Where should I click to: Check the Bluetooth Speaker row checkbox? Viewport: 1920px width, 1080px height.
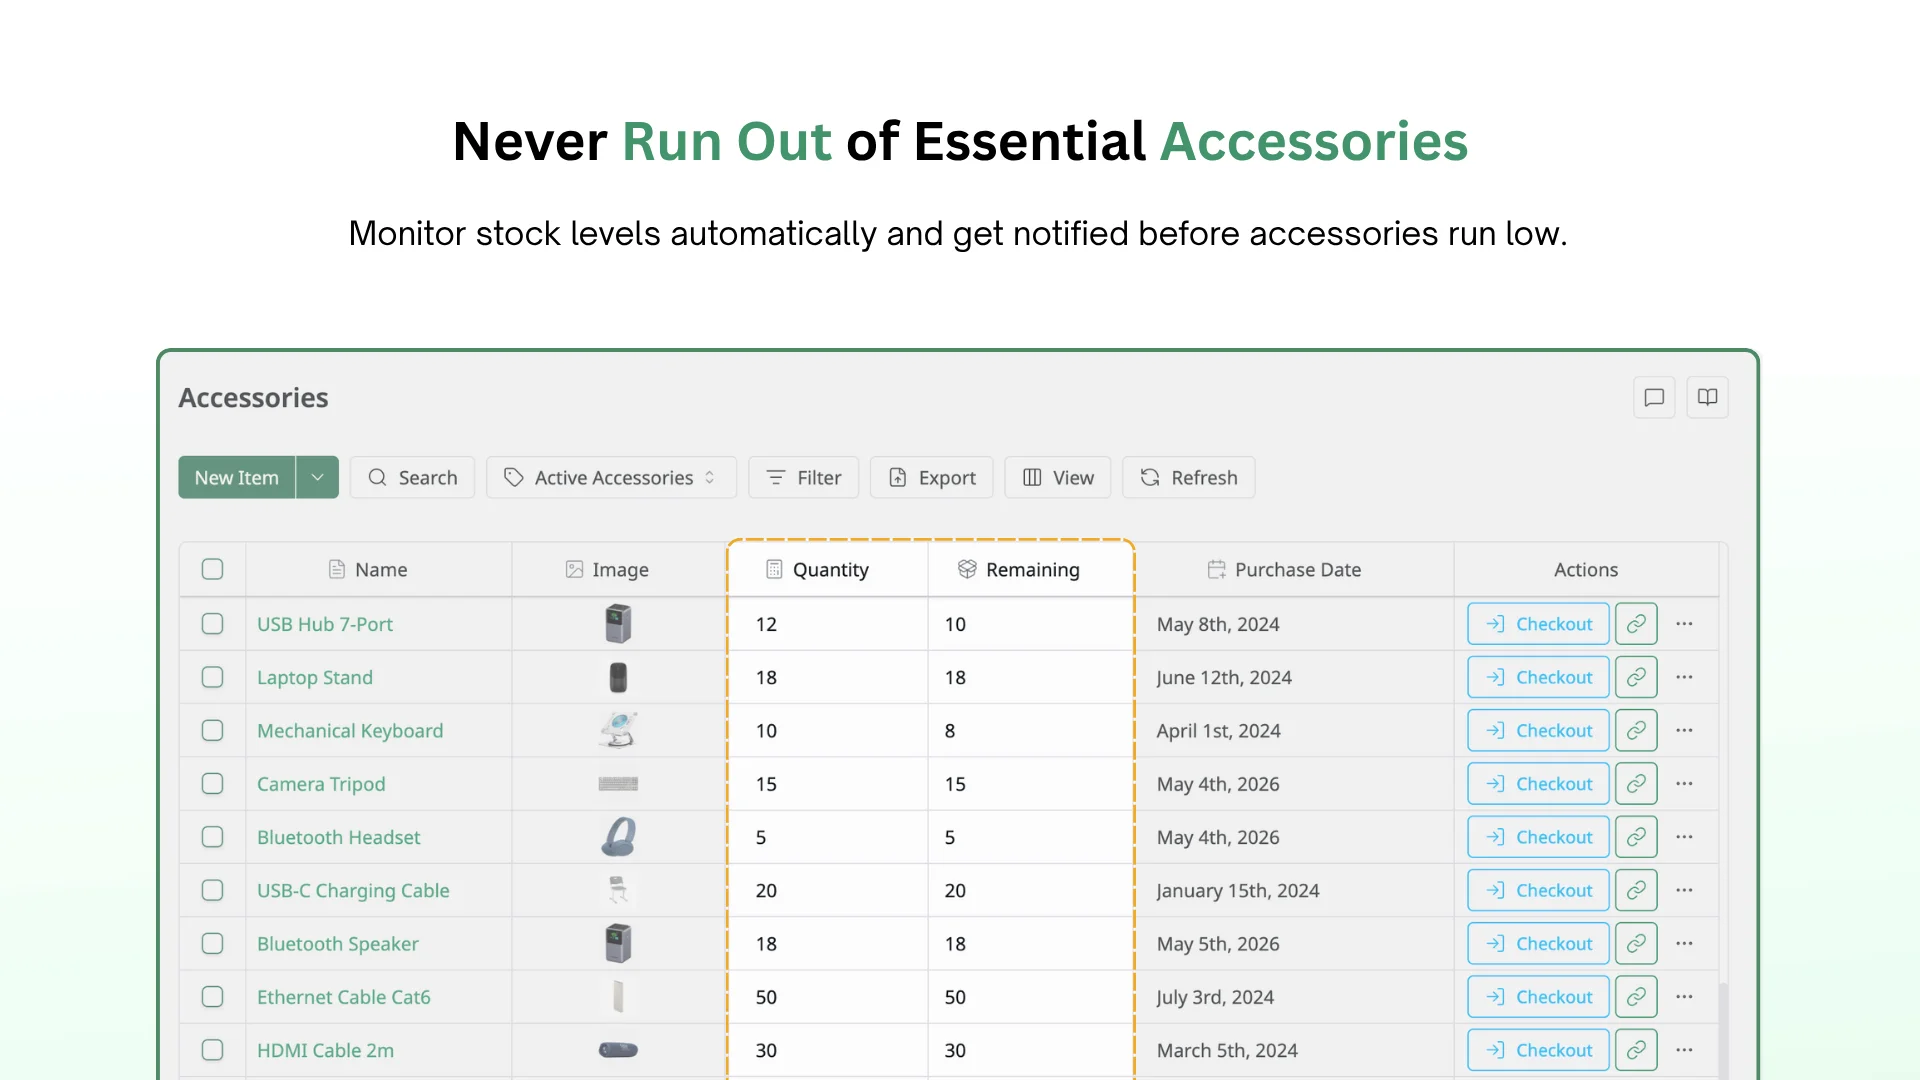(x=212, y=944)
